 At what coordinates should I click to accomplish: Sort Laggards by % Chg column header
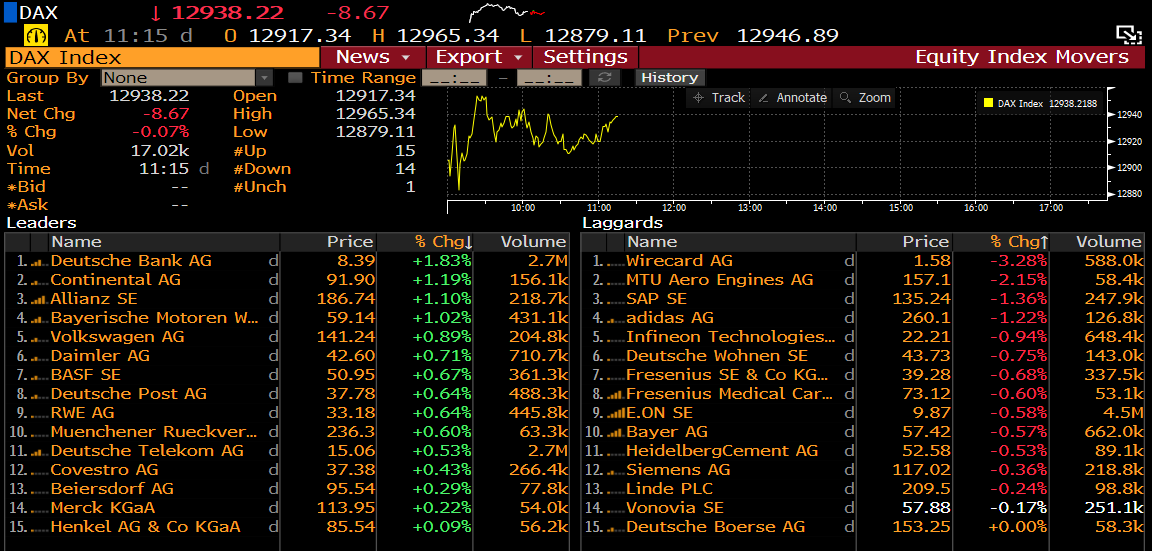999,242
